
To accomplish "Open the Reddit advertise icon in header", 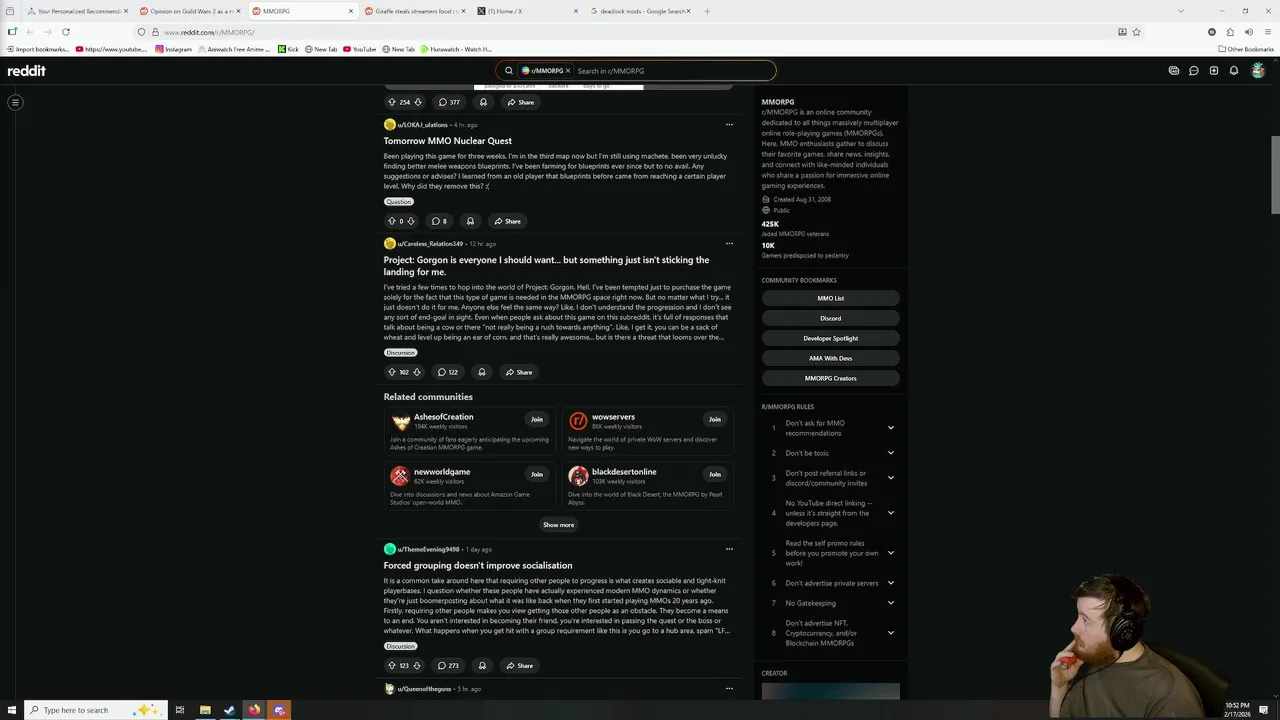I will click(1174, 71).
